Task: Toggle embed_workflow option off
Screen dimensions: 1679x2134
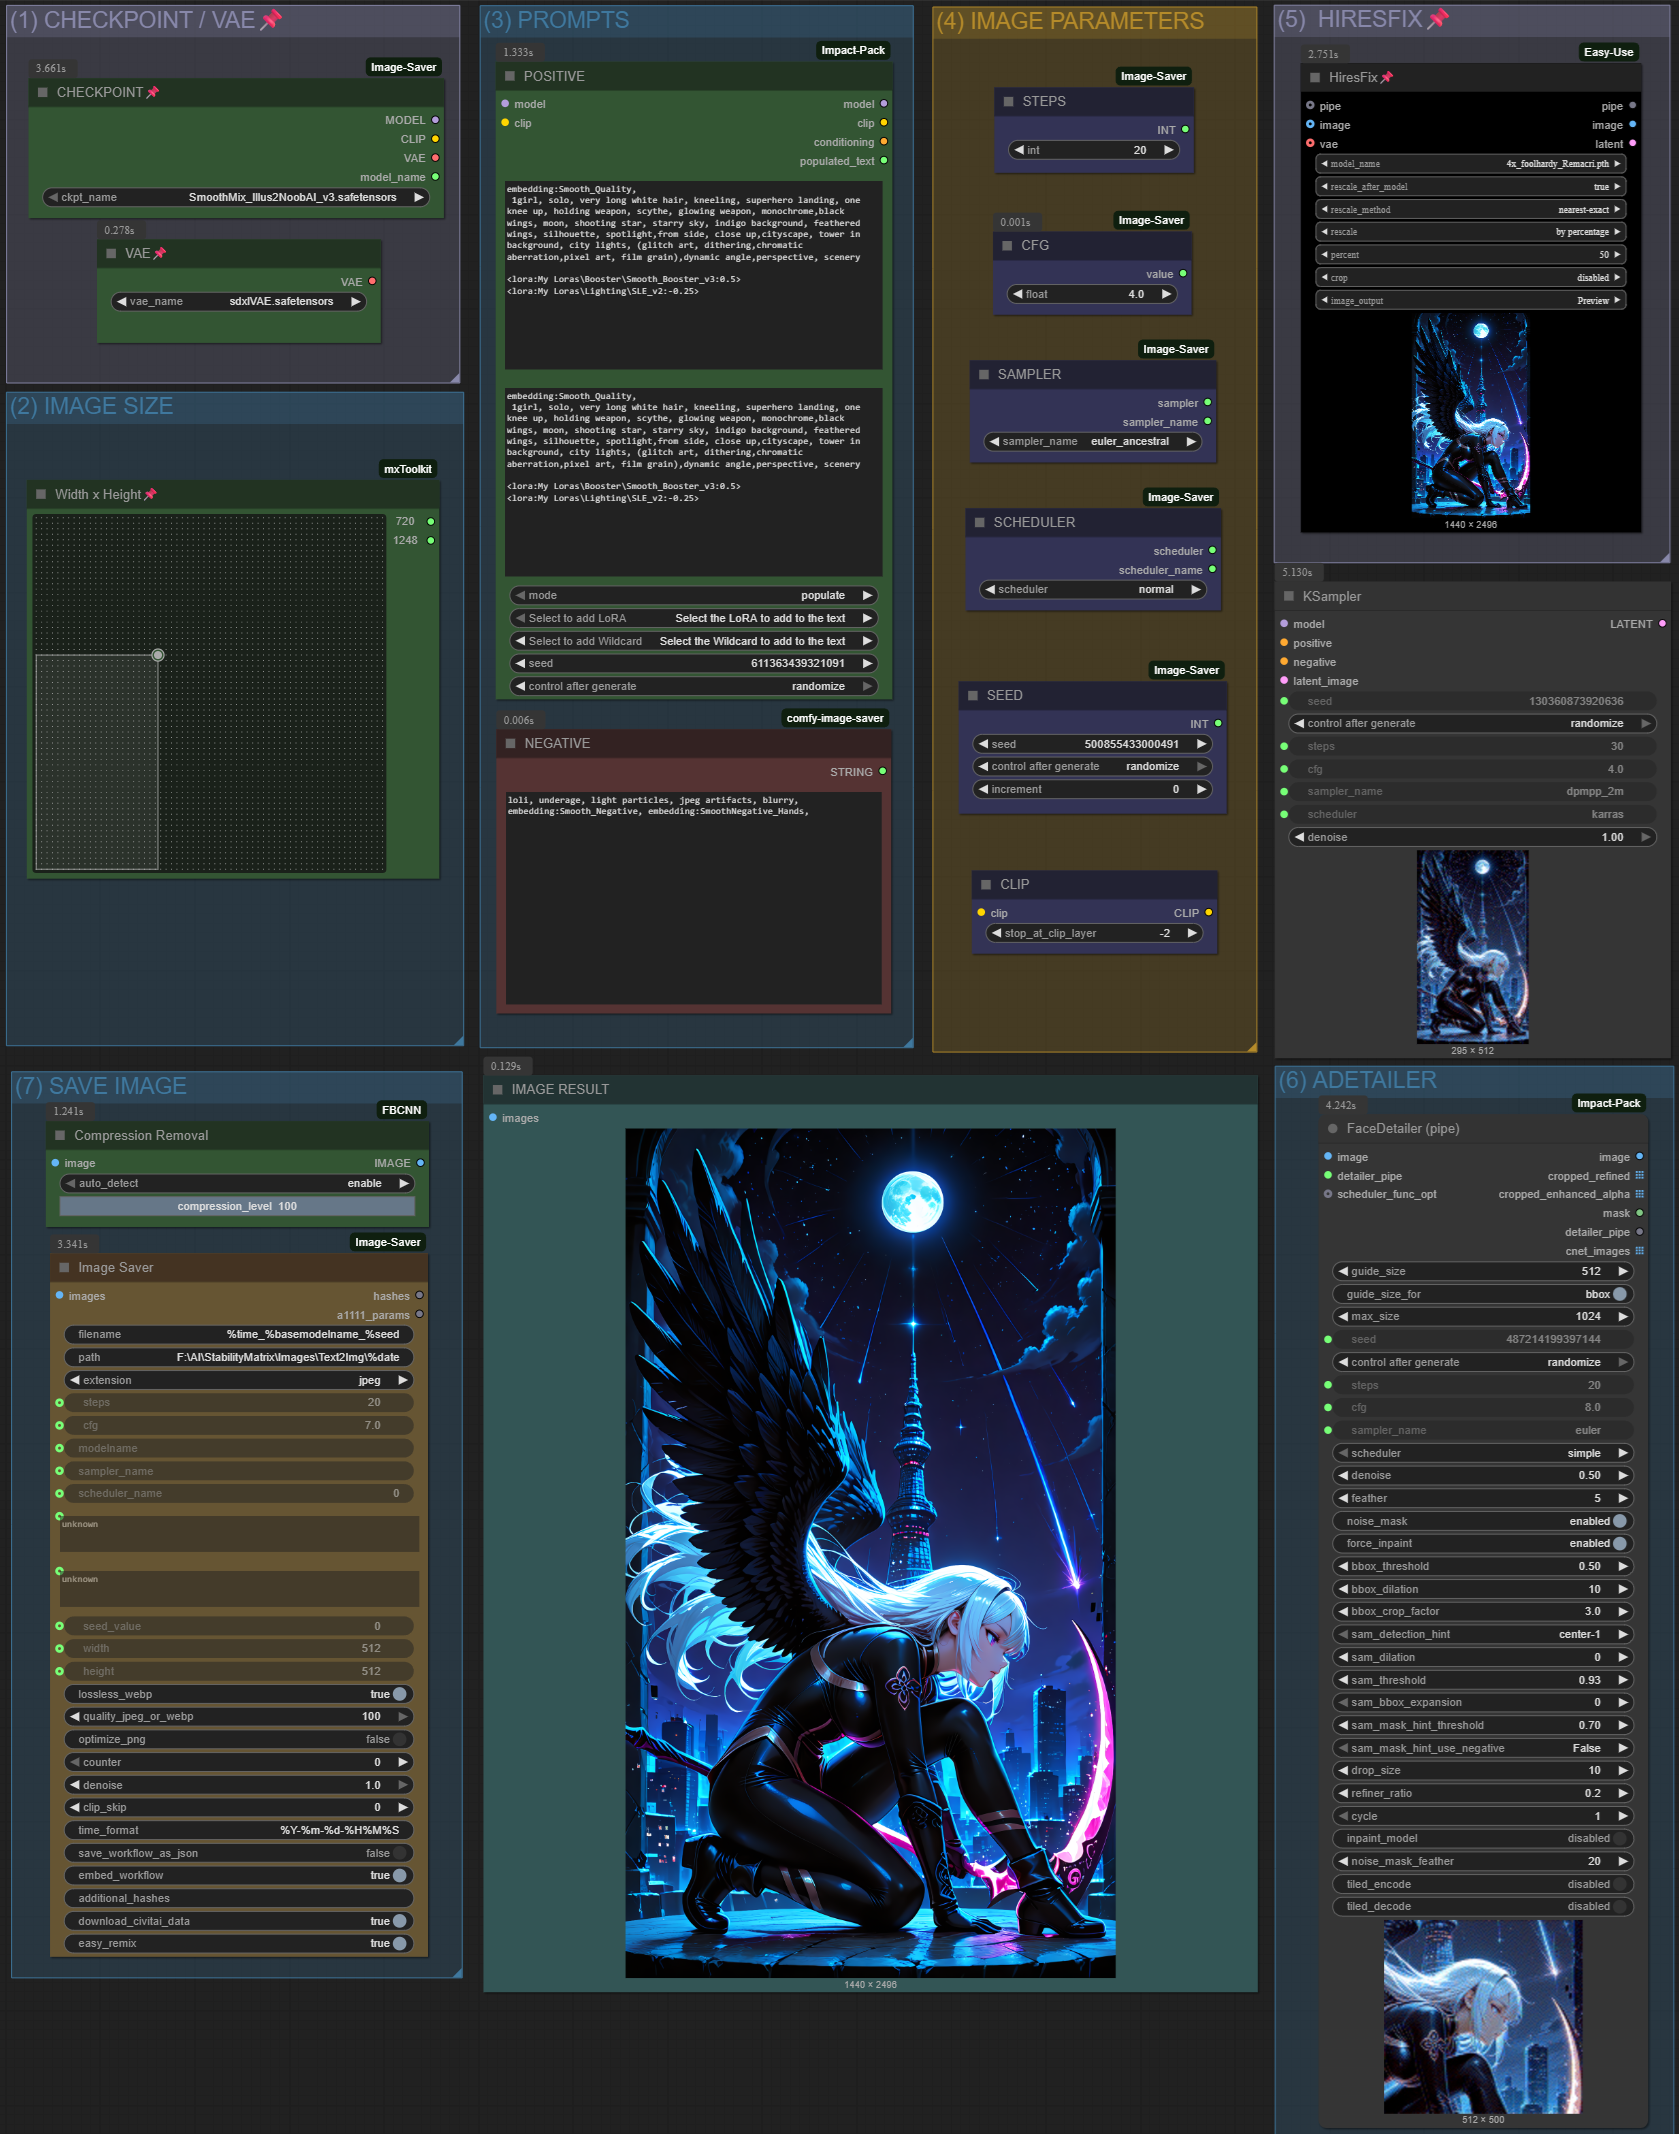Action: click(x=399, y=1876)
